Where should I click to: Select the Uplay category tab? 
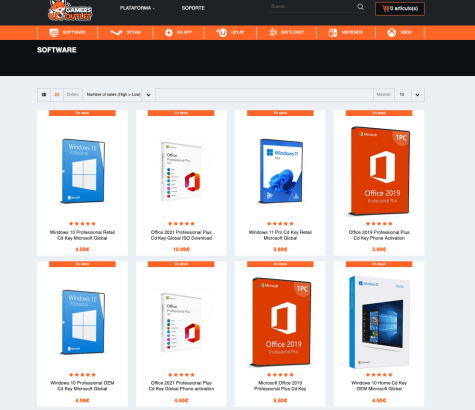[x=230, y=32]
